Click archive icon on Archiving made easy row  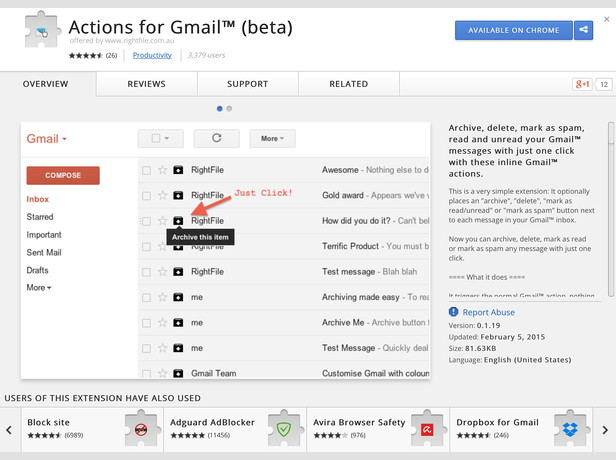click(178, 297)
